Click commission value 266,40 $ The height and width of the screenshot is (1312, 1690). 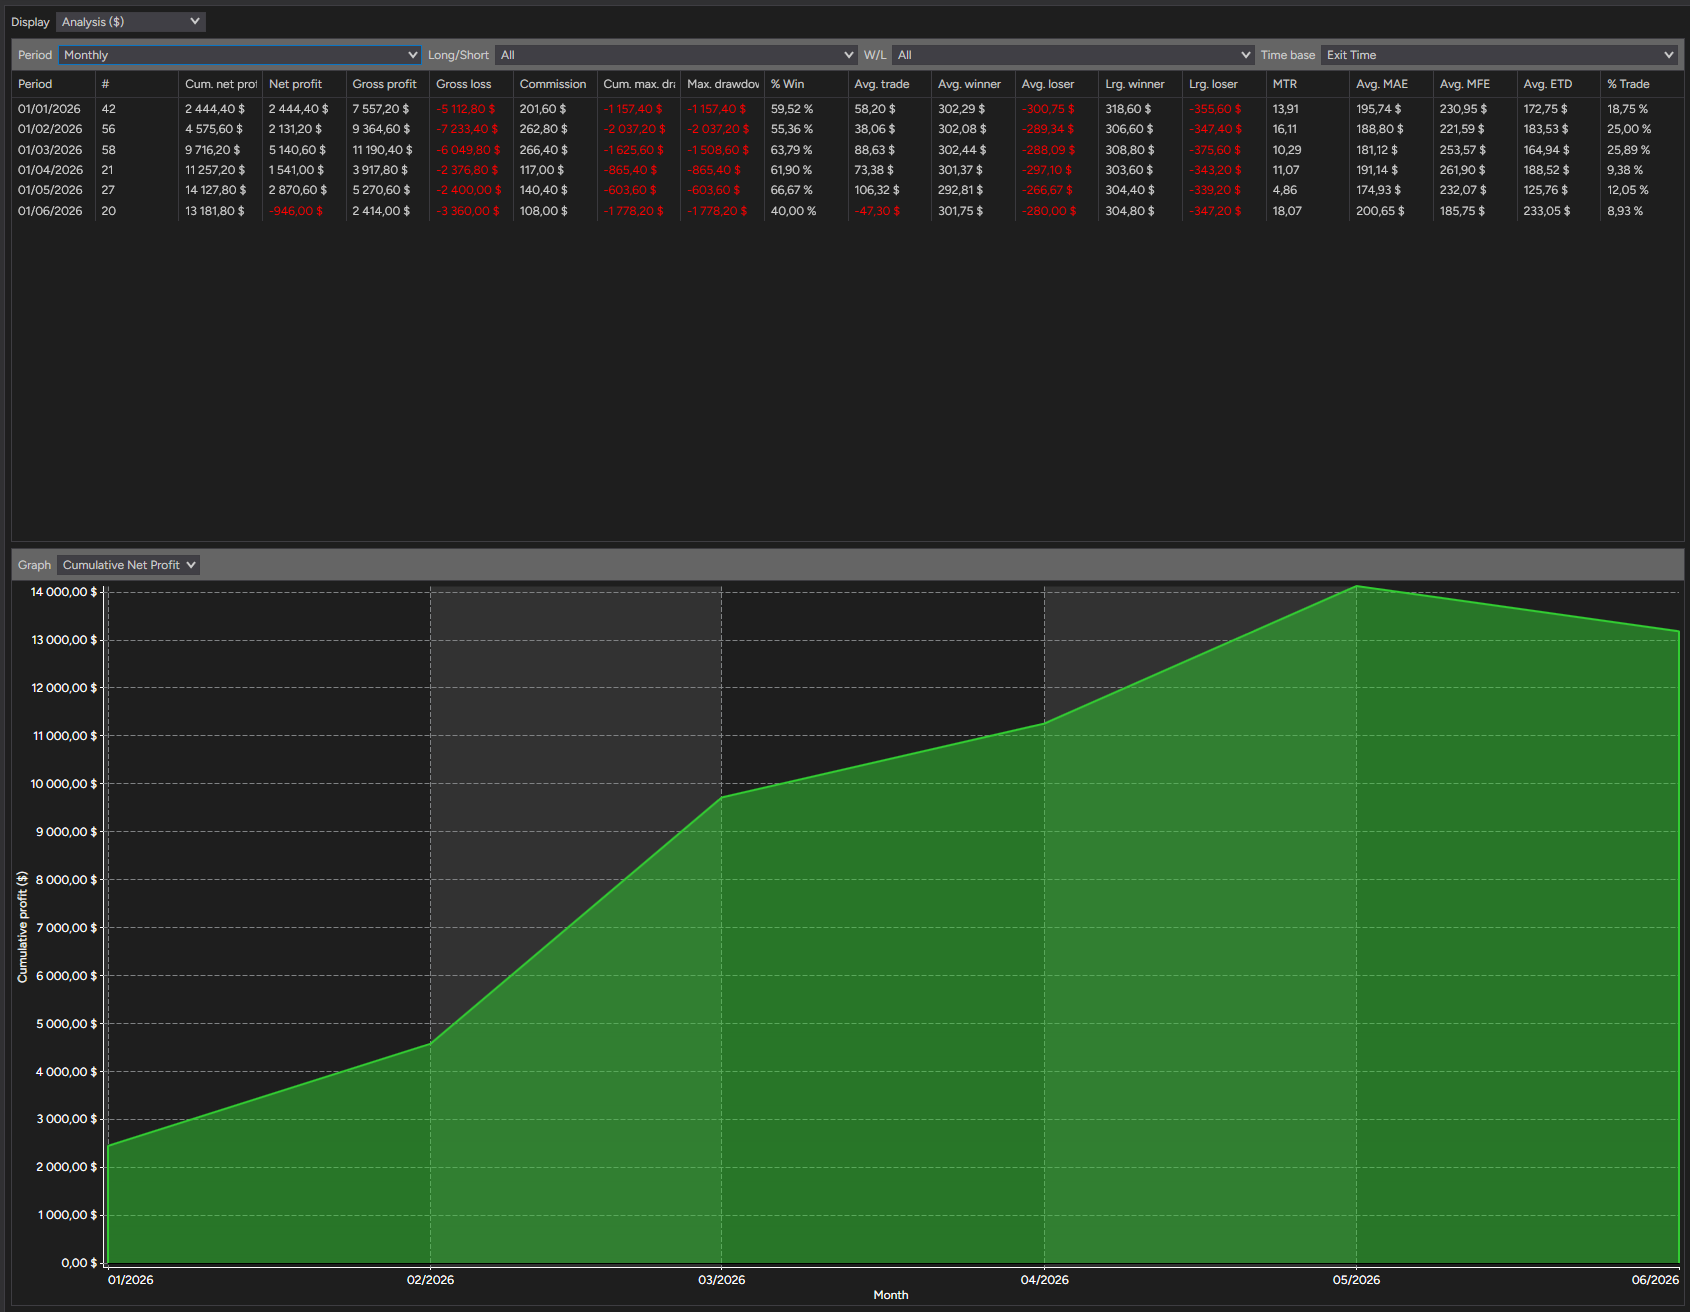point(543,150)
